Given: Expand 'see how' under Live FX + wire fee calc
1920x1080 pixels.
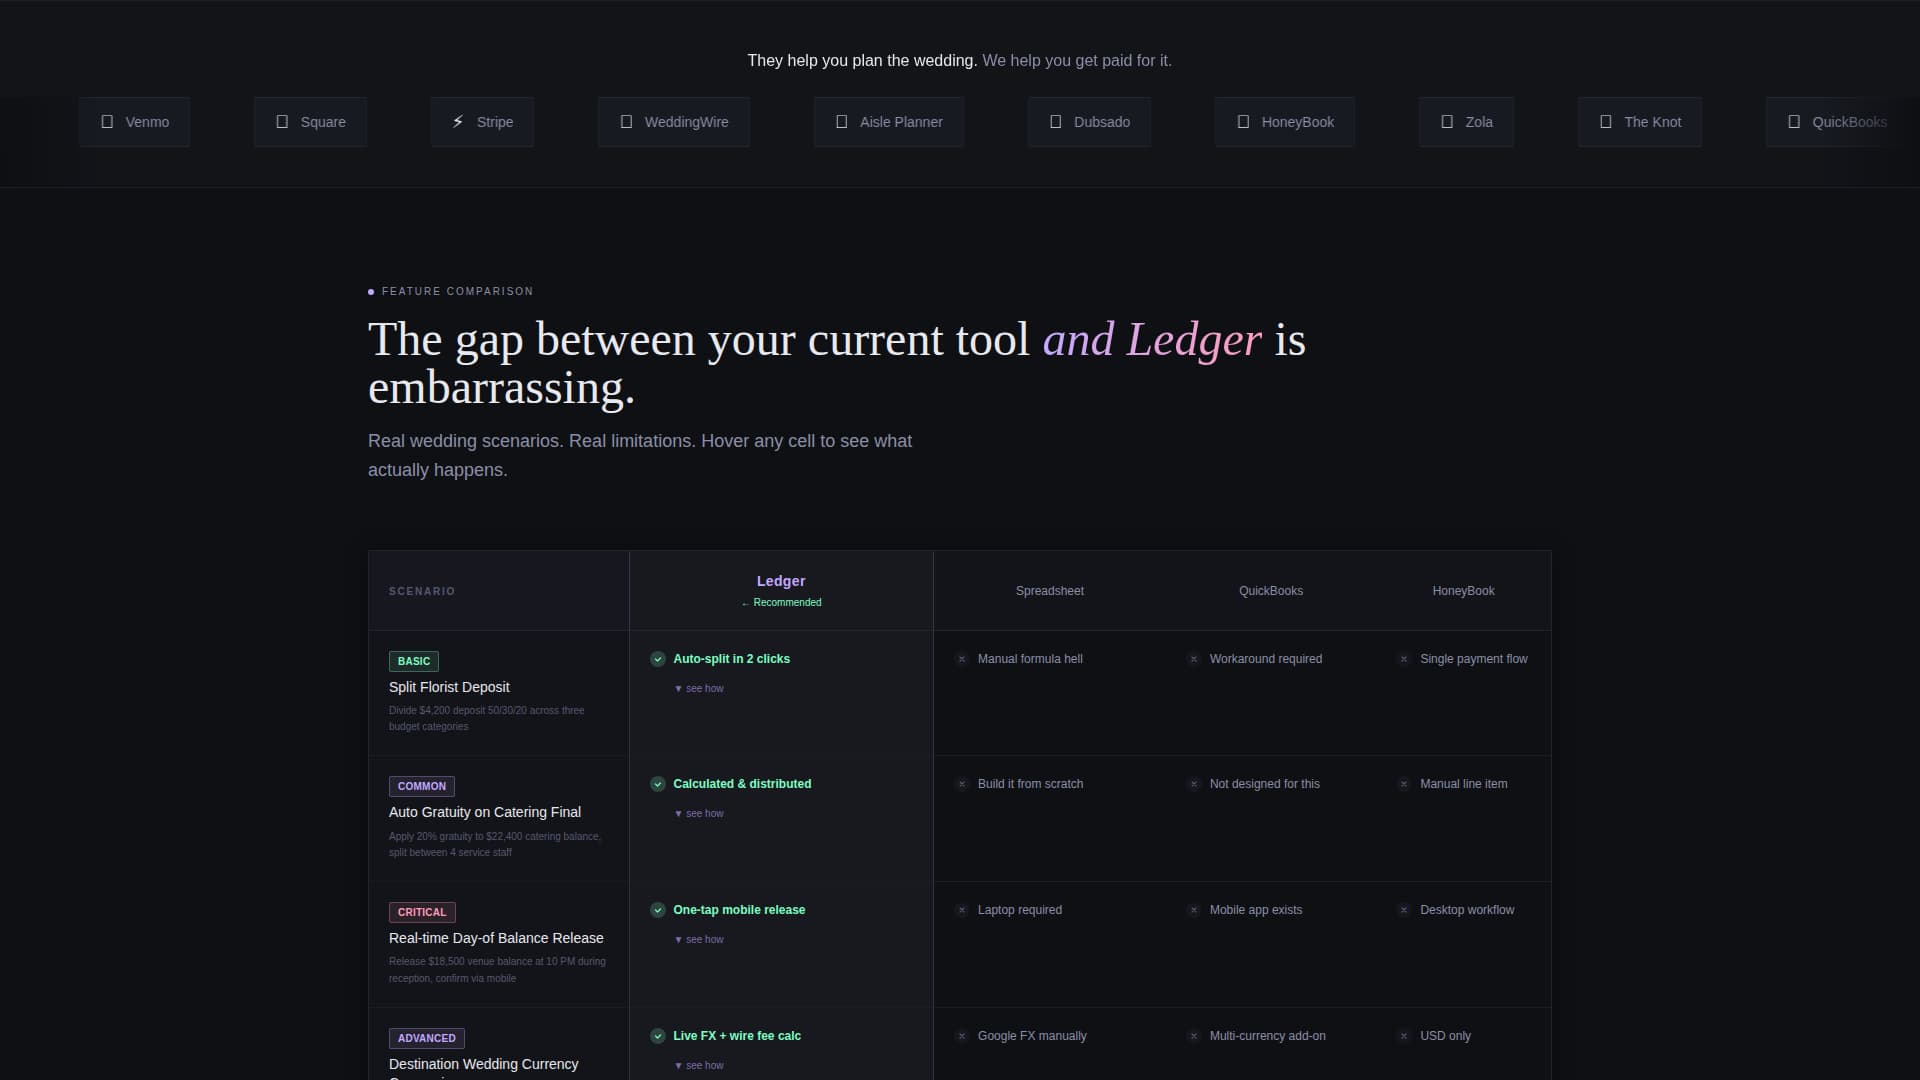Looking at the screenshot, I should (x=699, y=1065).
